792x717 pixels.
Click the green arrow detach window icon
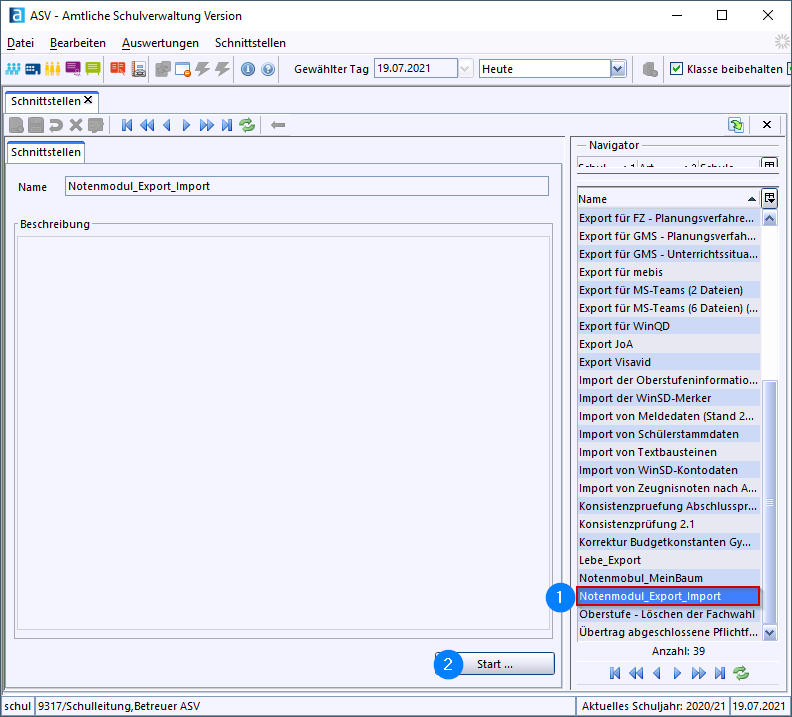pos(735,125)
